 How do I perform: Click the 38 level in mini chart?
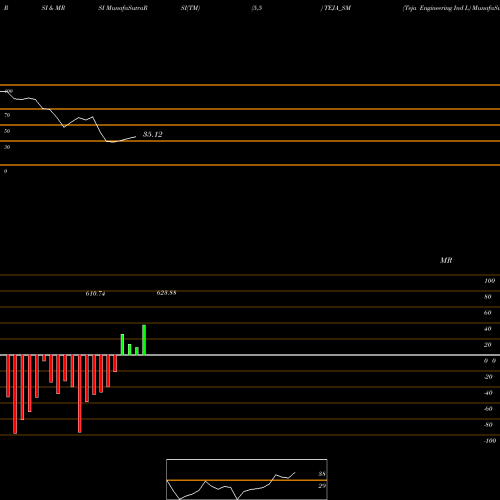(x=322, y=474)
